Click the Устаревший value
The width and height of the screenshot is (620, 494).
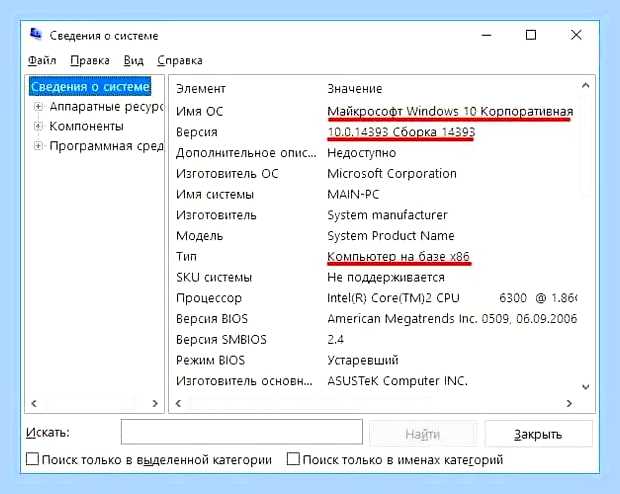click(x=363, y=360)
